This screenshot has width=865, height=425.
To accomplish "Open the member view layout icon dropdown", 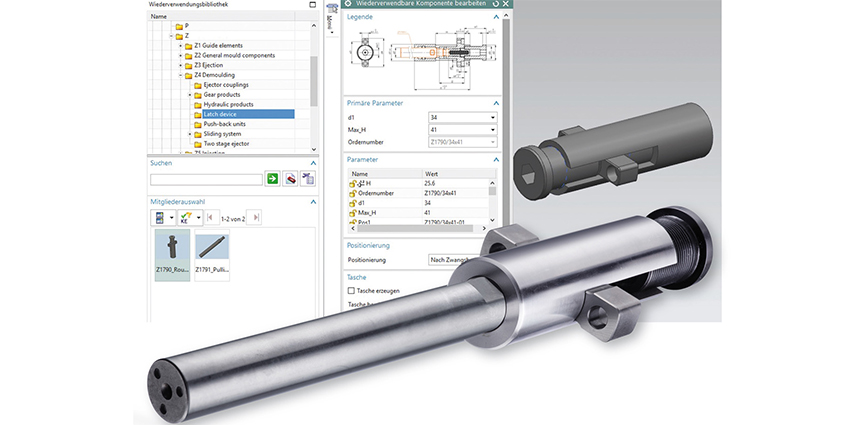I will pyautogui.click(x=171, y=217).
